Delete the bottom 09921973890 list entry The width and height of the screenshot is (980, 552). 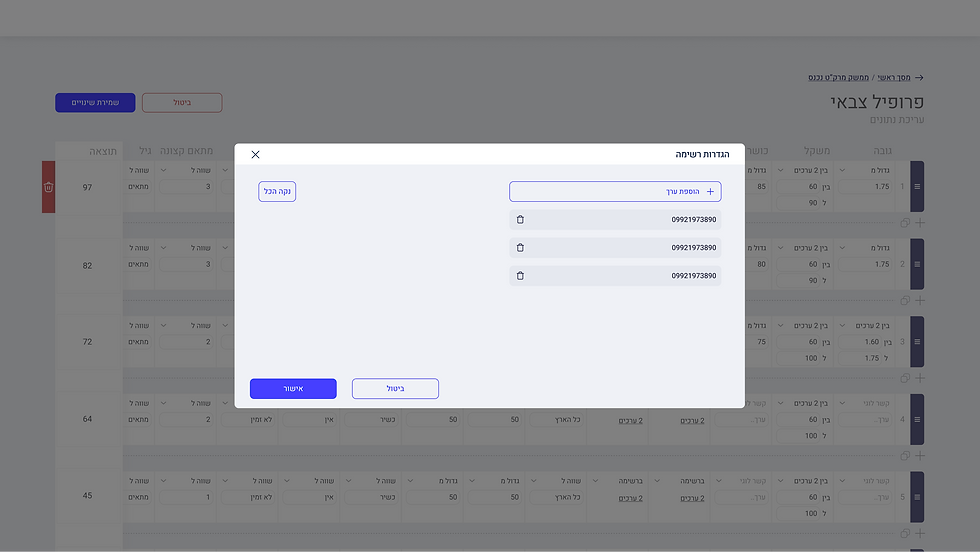point(520,276)
